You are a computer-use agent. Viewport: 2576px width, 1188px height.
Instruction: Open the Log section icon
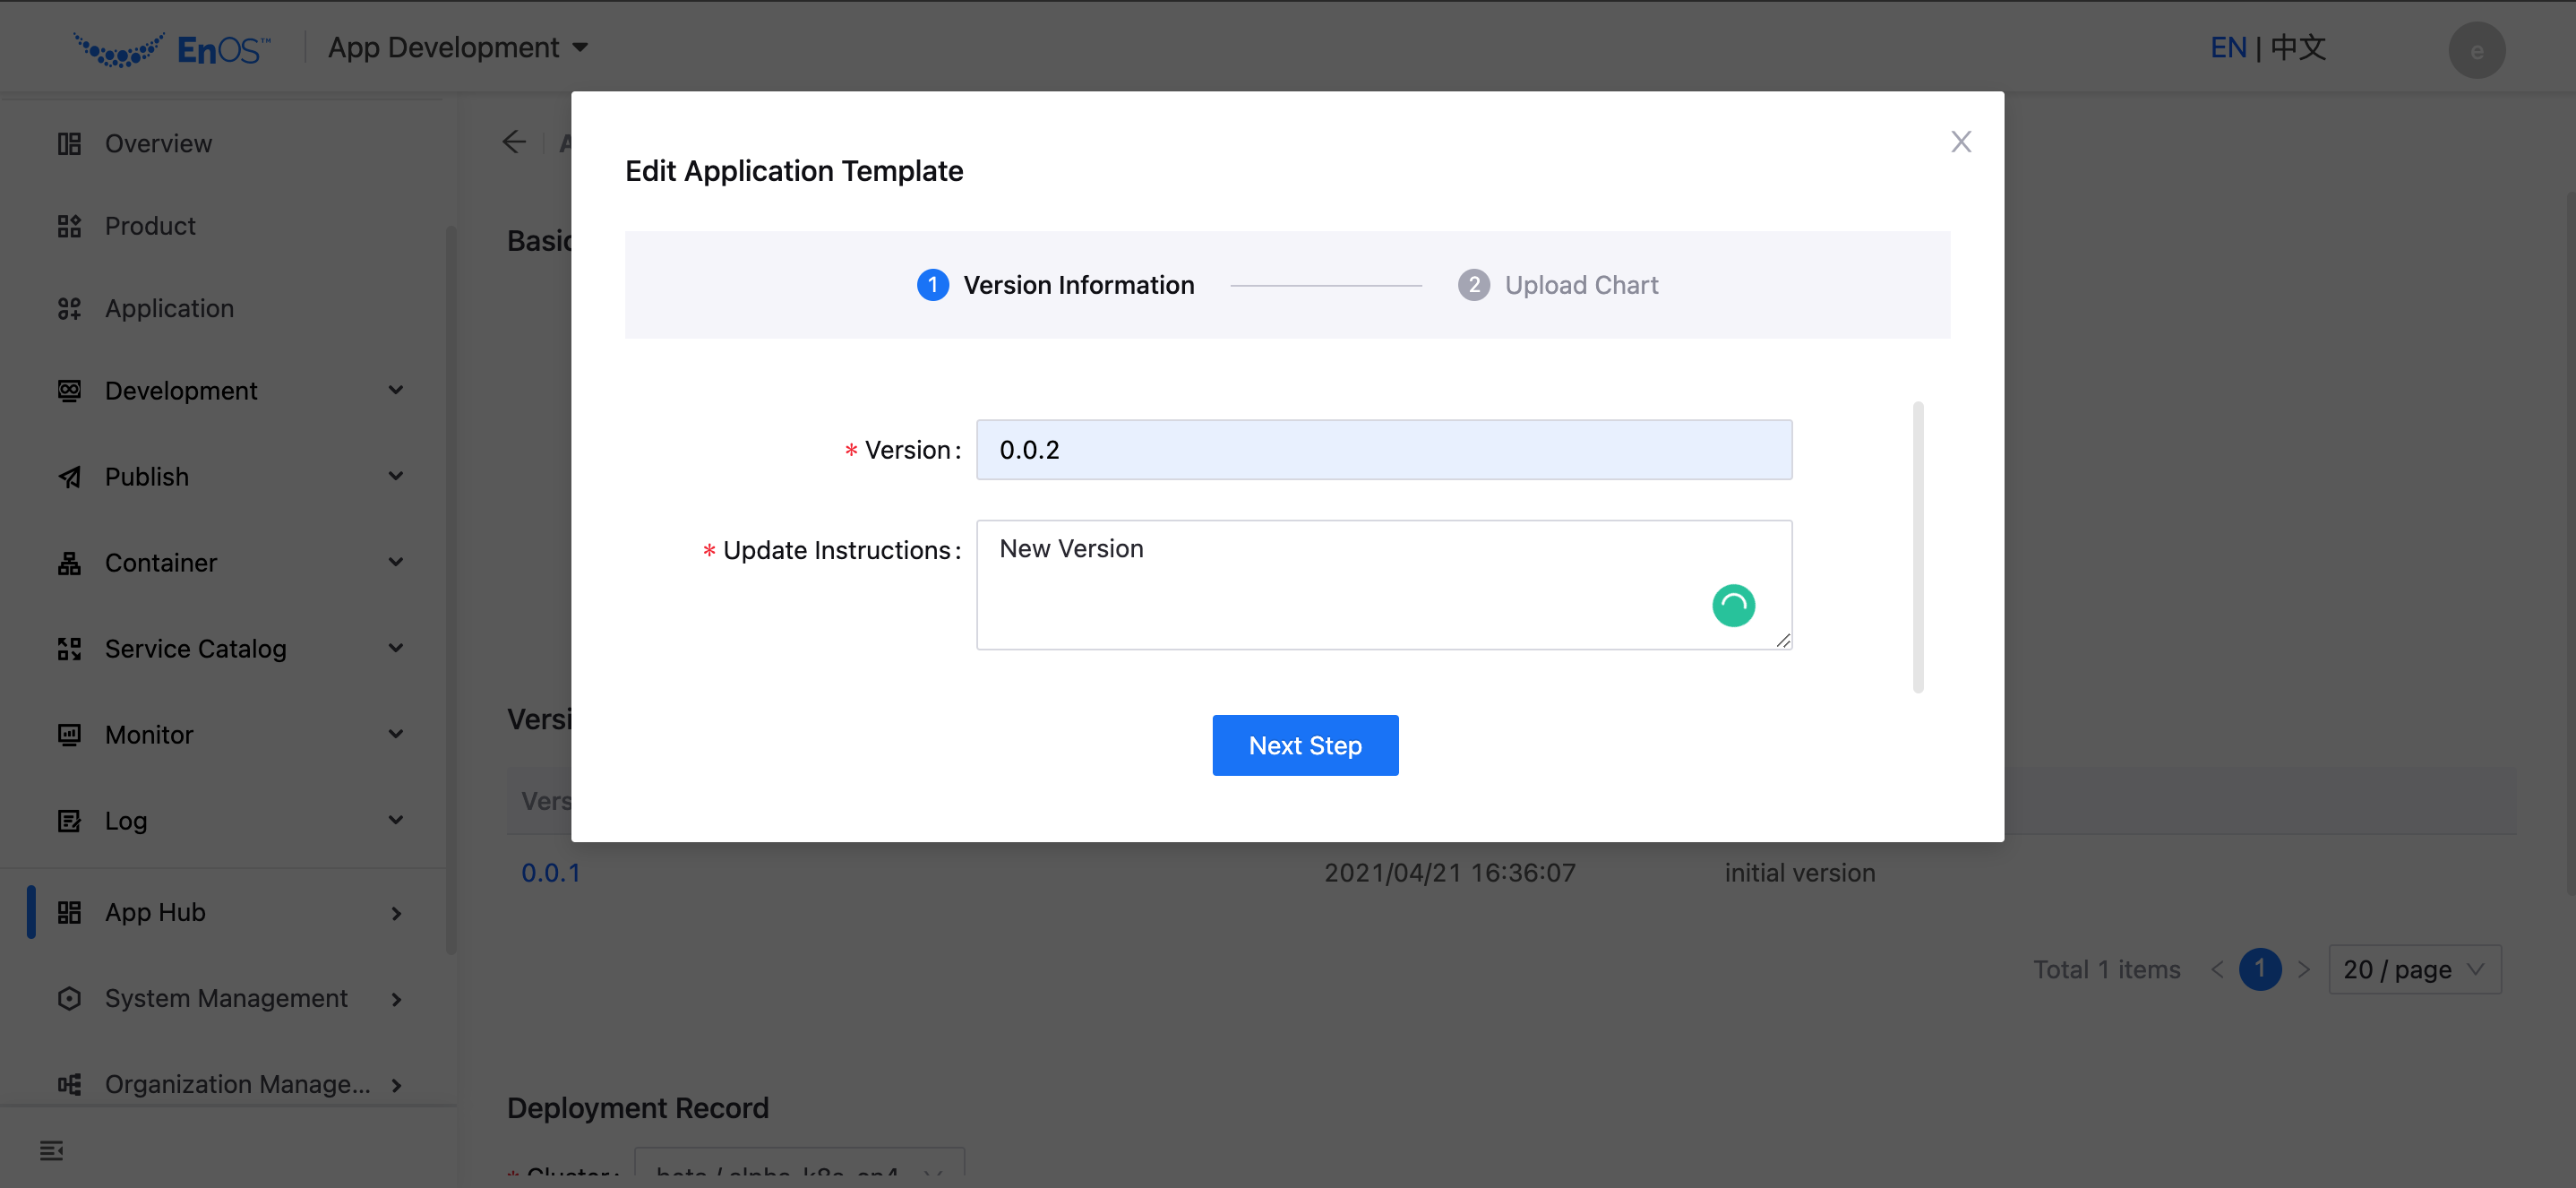68,820
